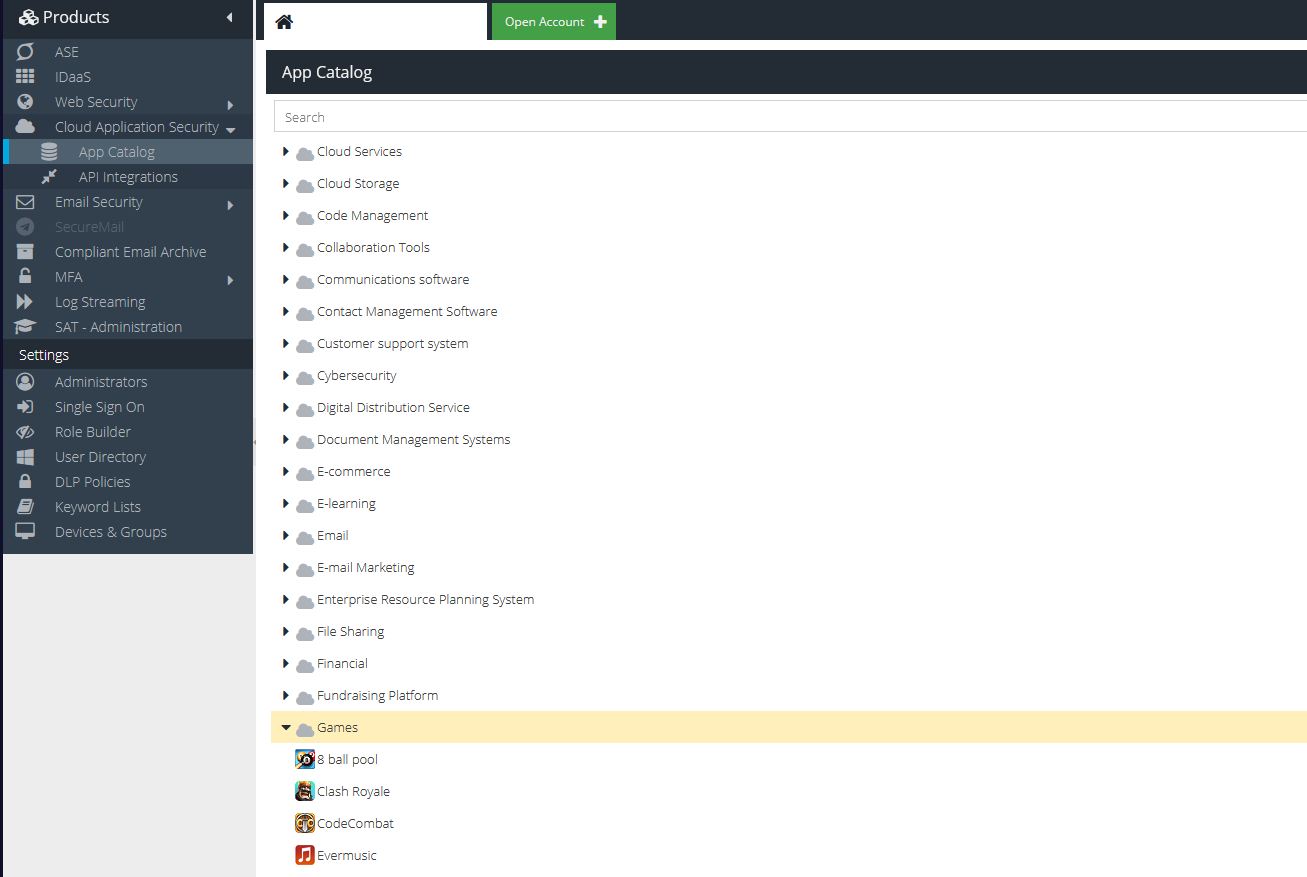
Task: Click the Open Account button
Action: [554, 22]
